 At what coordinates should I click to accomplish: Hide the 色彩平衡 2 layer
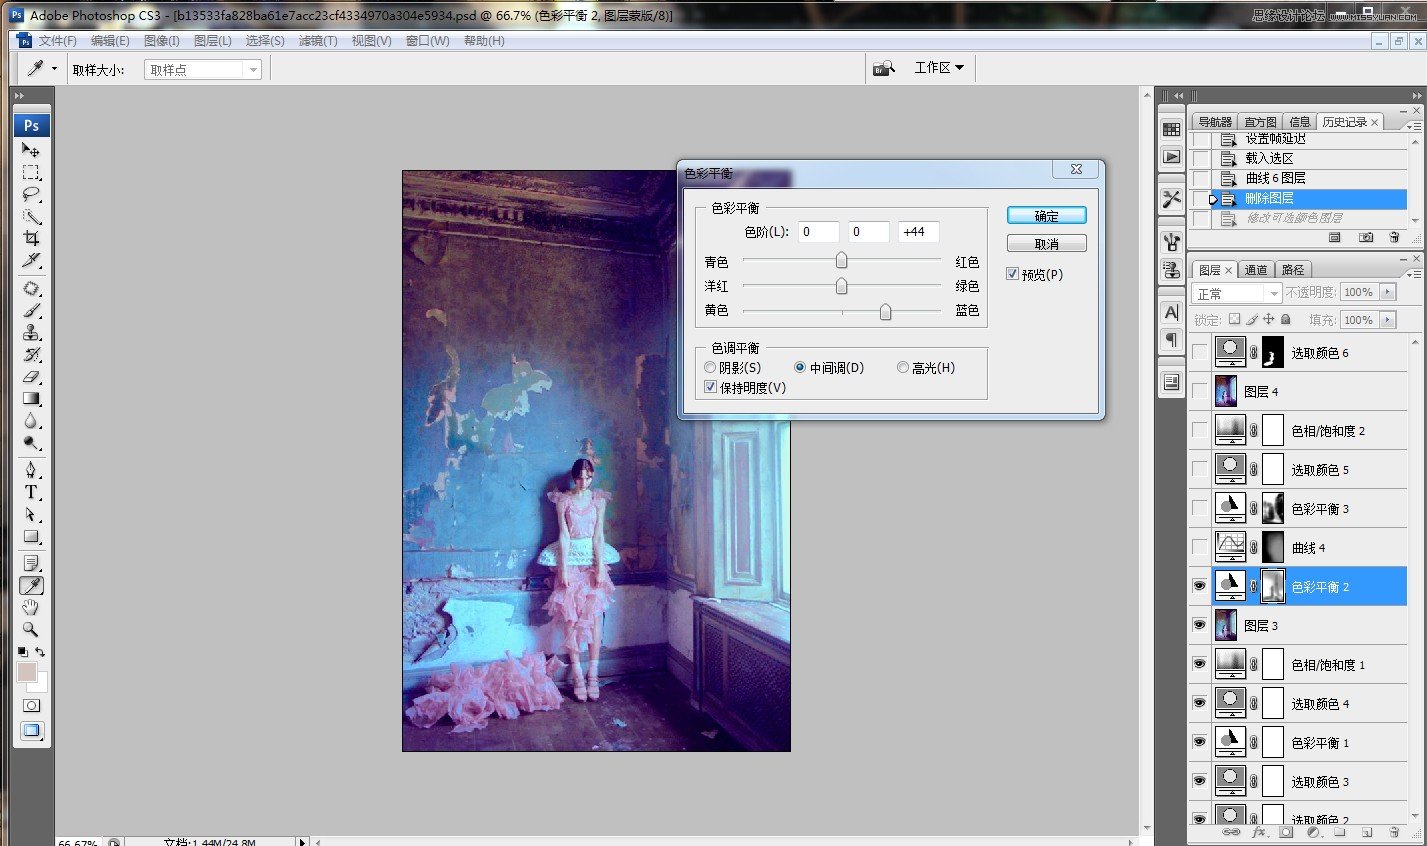1199,587
